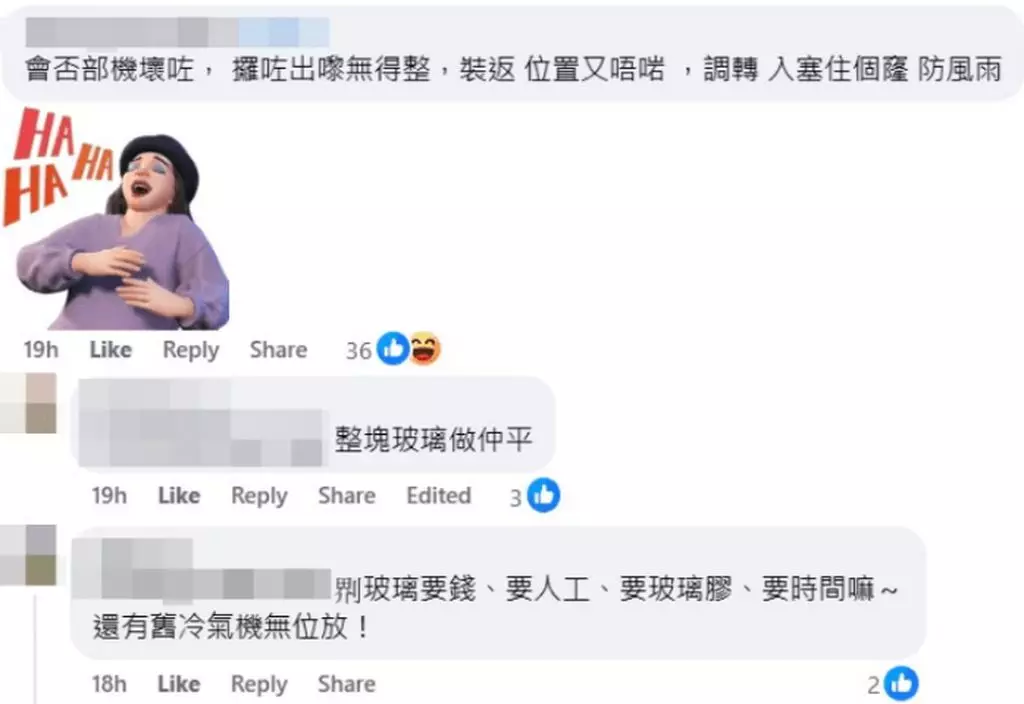Open first reply commenter's avatar
This screenshot has height=704, width=1024.
29,404
